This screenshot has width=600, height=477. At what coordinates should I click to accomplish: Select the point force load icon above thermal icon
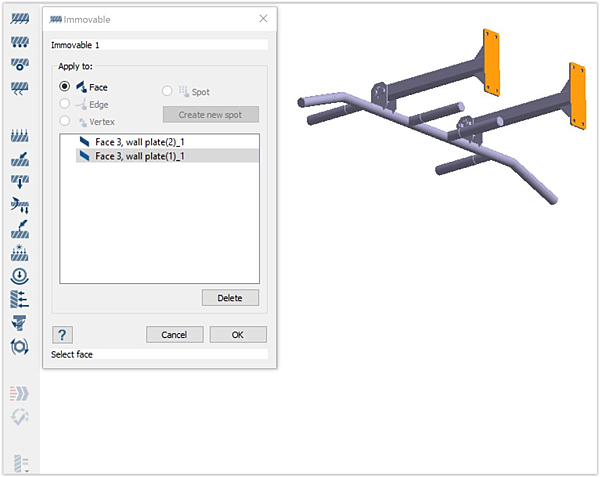click(20, 229)
